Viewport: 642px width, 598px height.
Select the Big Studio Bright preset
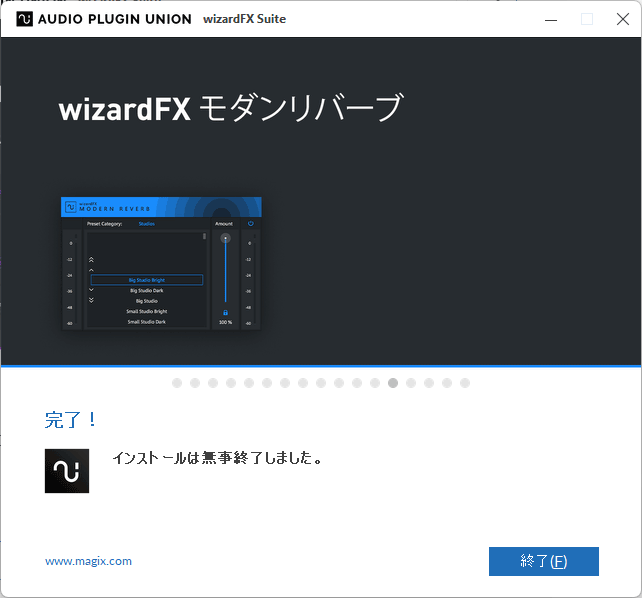click(x=147, y=280)
